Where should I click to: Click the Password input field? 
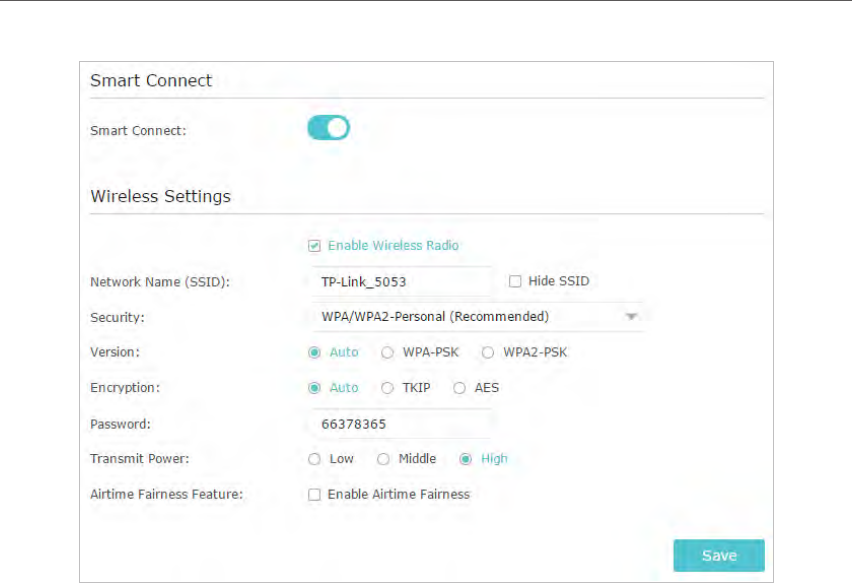point(402,424)
